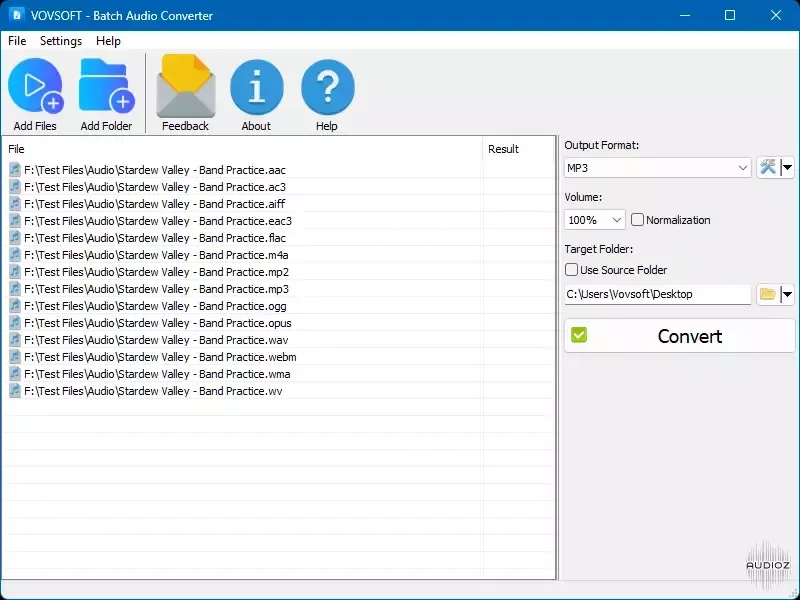Click music icon of Band Practice.wma row
The width and height of the screenshot is (800, 600).
(15, 374)
